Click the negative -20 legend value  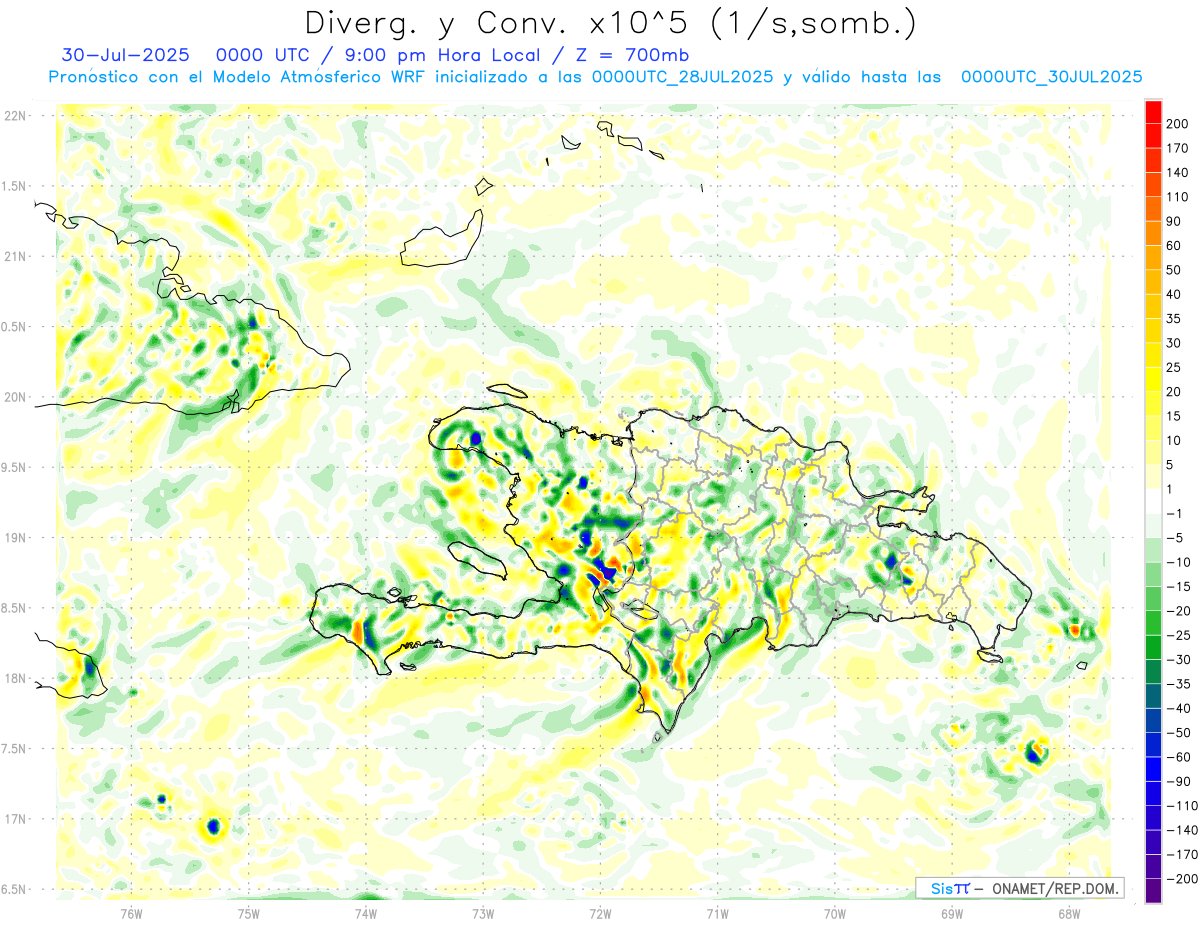pos(1178,611)
